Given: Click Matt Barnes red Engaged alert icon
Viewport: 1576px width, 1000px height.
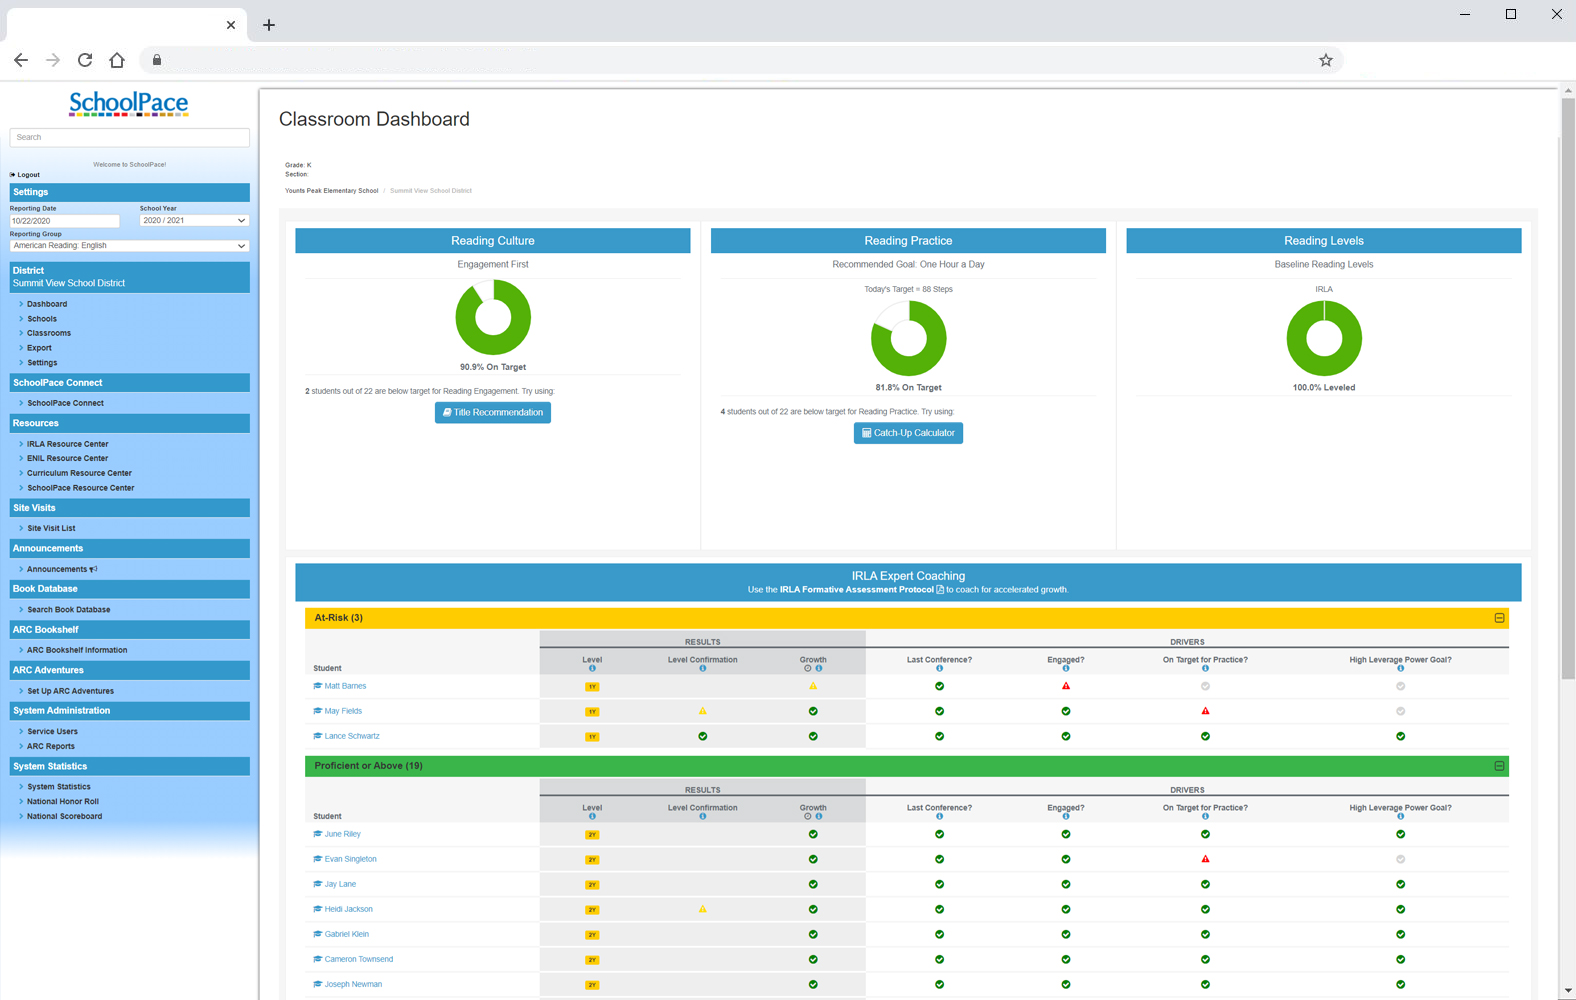Looking at the screenshot, I should [x=1066, y=686].
